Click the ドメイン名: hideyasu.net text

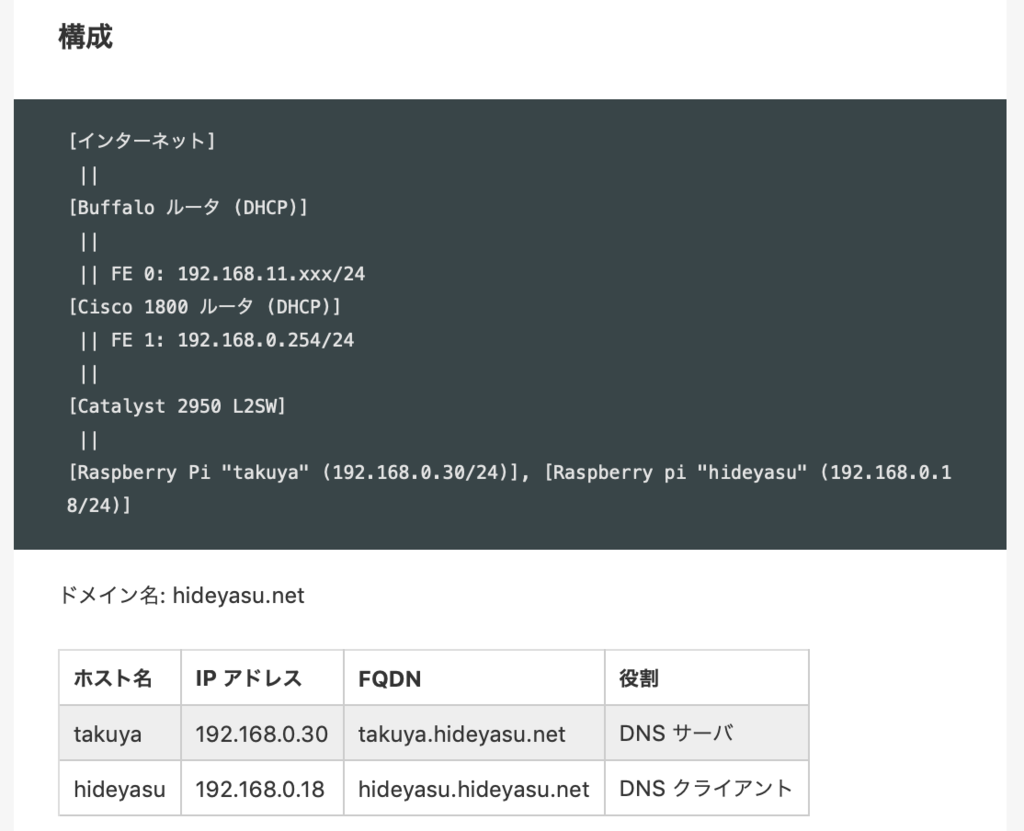[182, 595]
